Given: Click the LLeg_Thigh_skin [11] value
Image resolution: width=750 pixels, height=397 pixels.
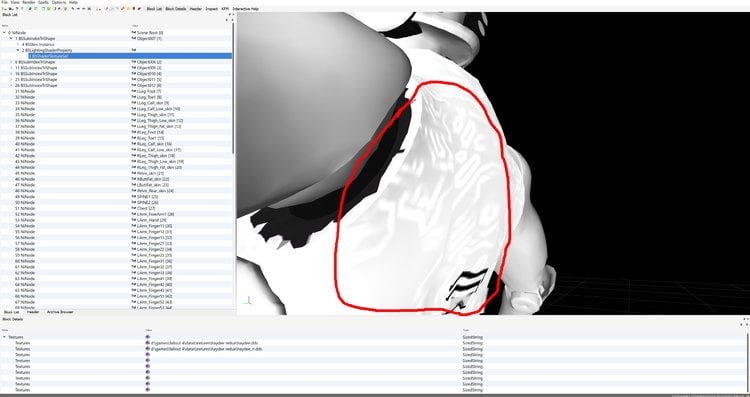Looking at the screenshot, I should pyautogui.click(x=155, y=115).
